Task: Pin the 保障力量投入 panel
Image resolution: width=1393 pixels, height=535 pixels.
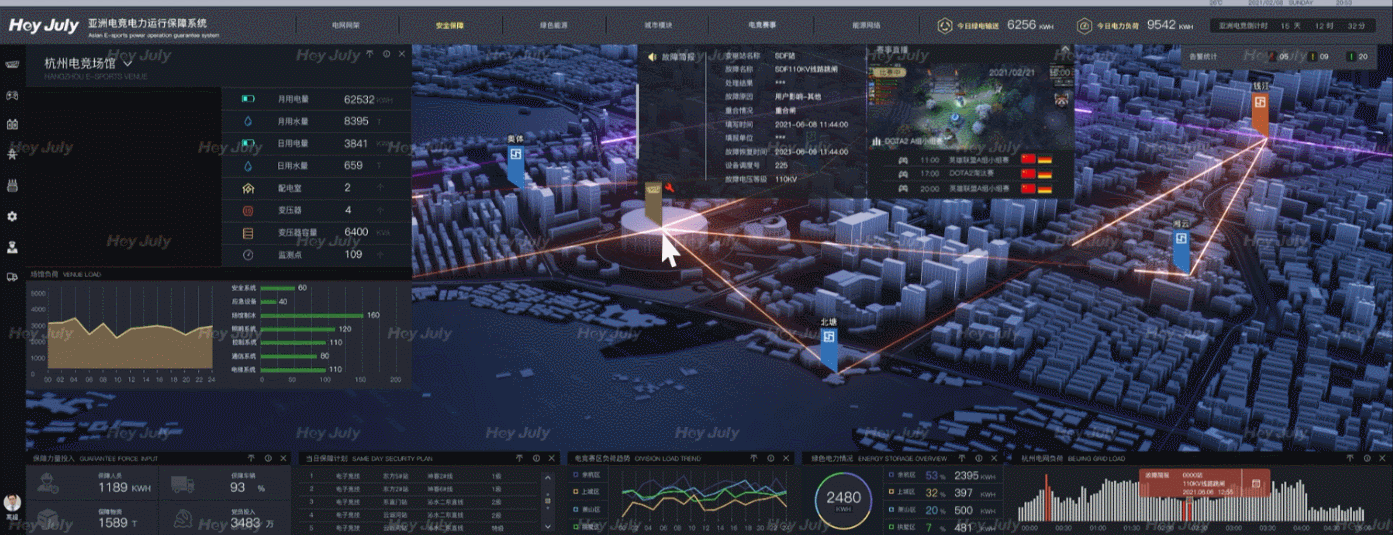Action: click(x=252, y=458)
